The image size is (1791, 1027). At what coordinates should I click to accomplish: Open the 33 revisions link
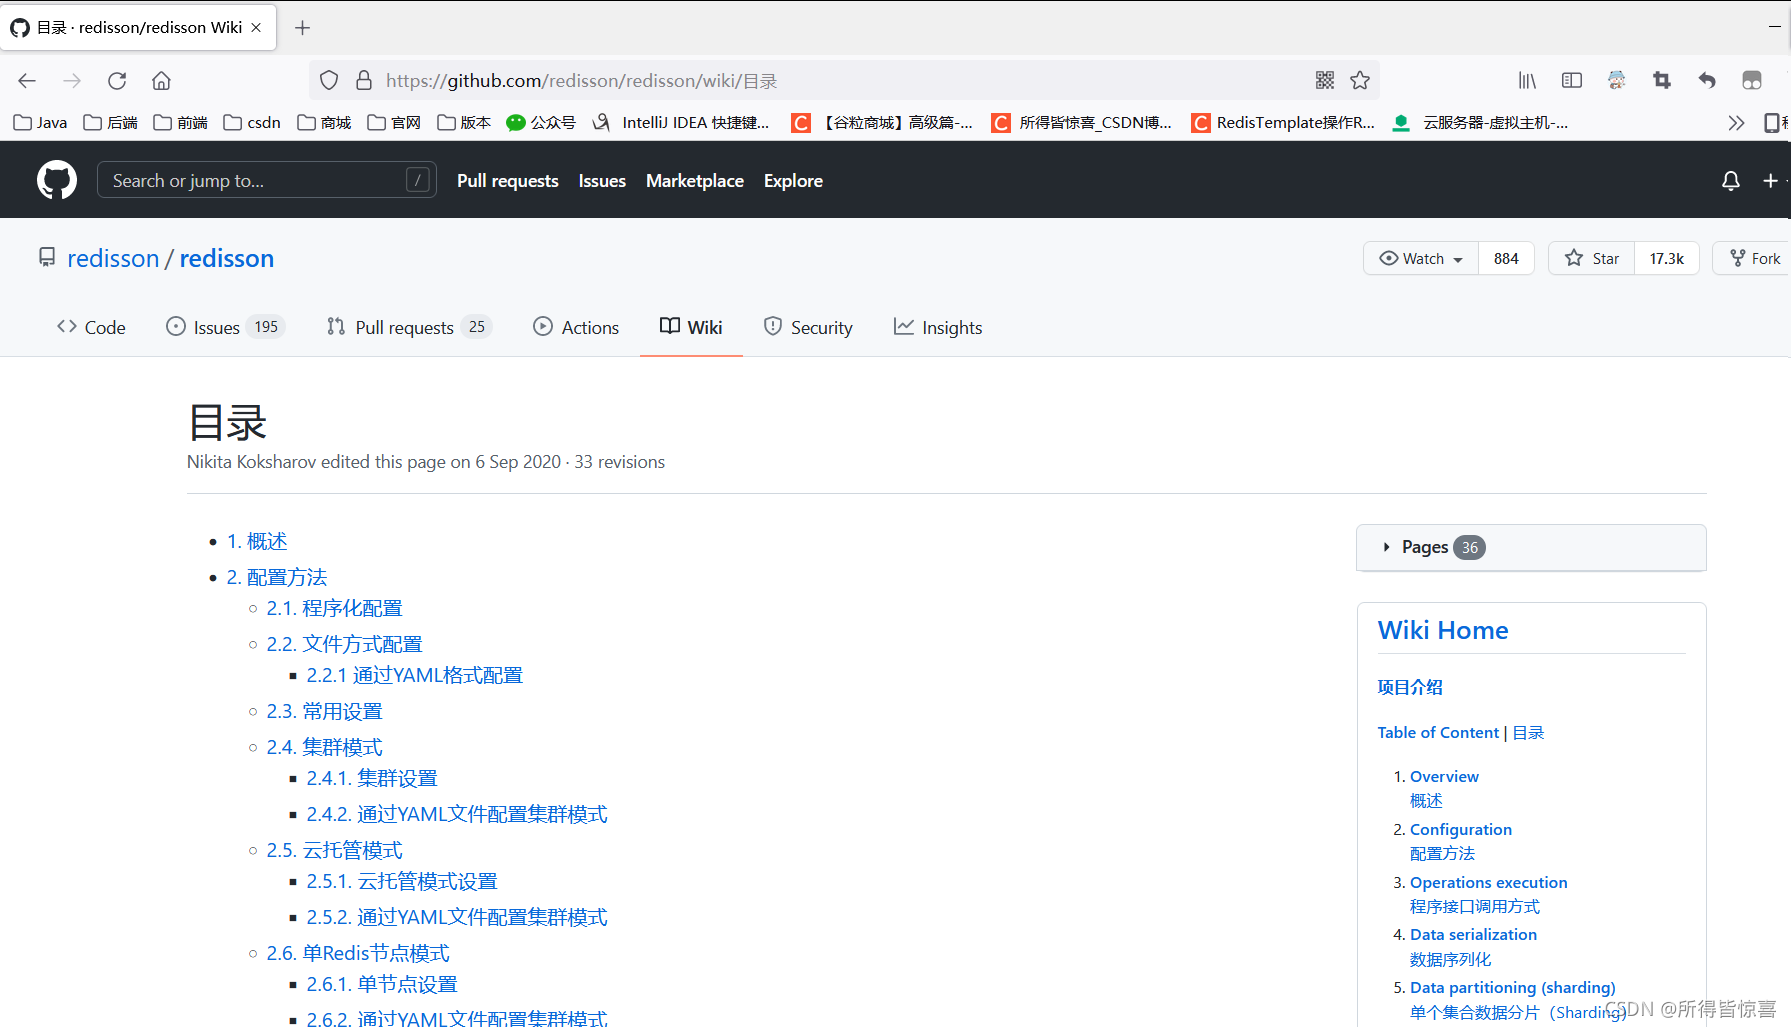point(619,462)
